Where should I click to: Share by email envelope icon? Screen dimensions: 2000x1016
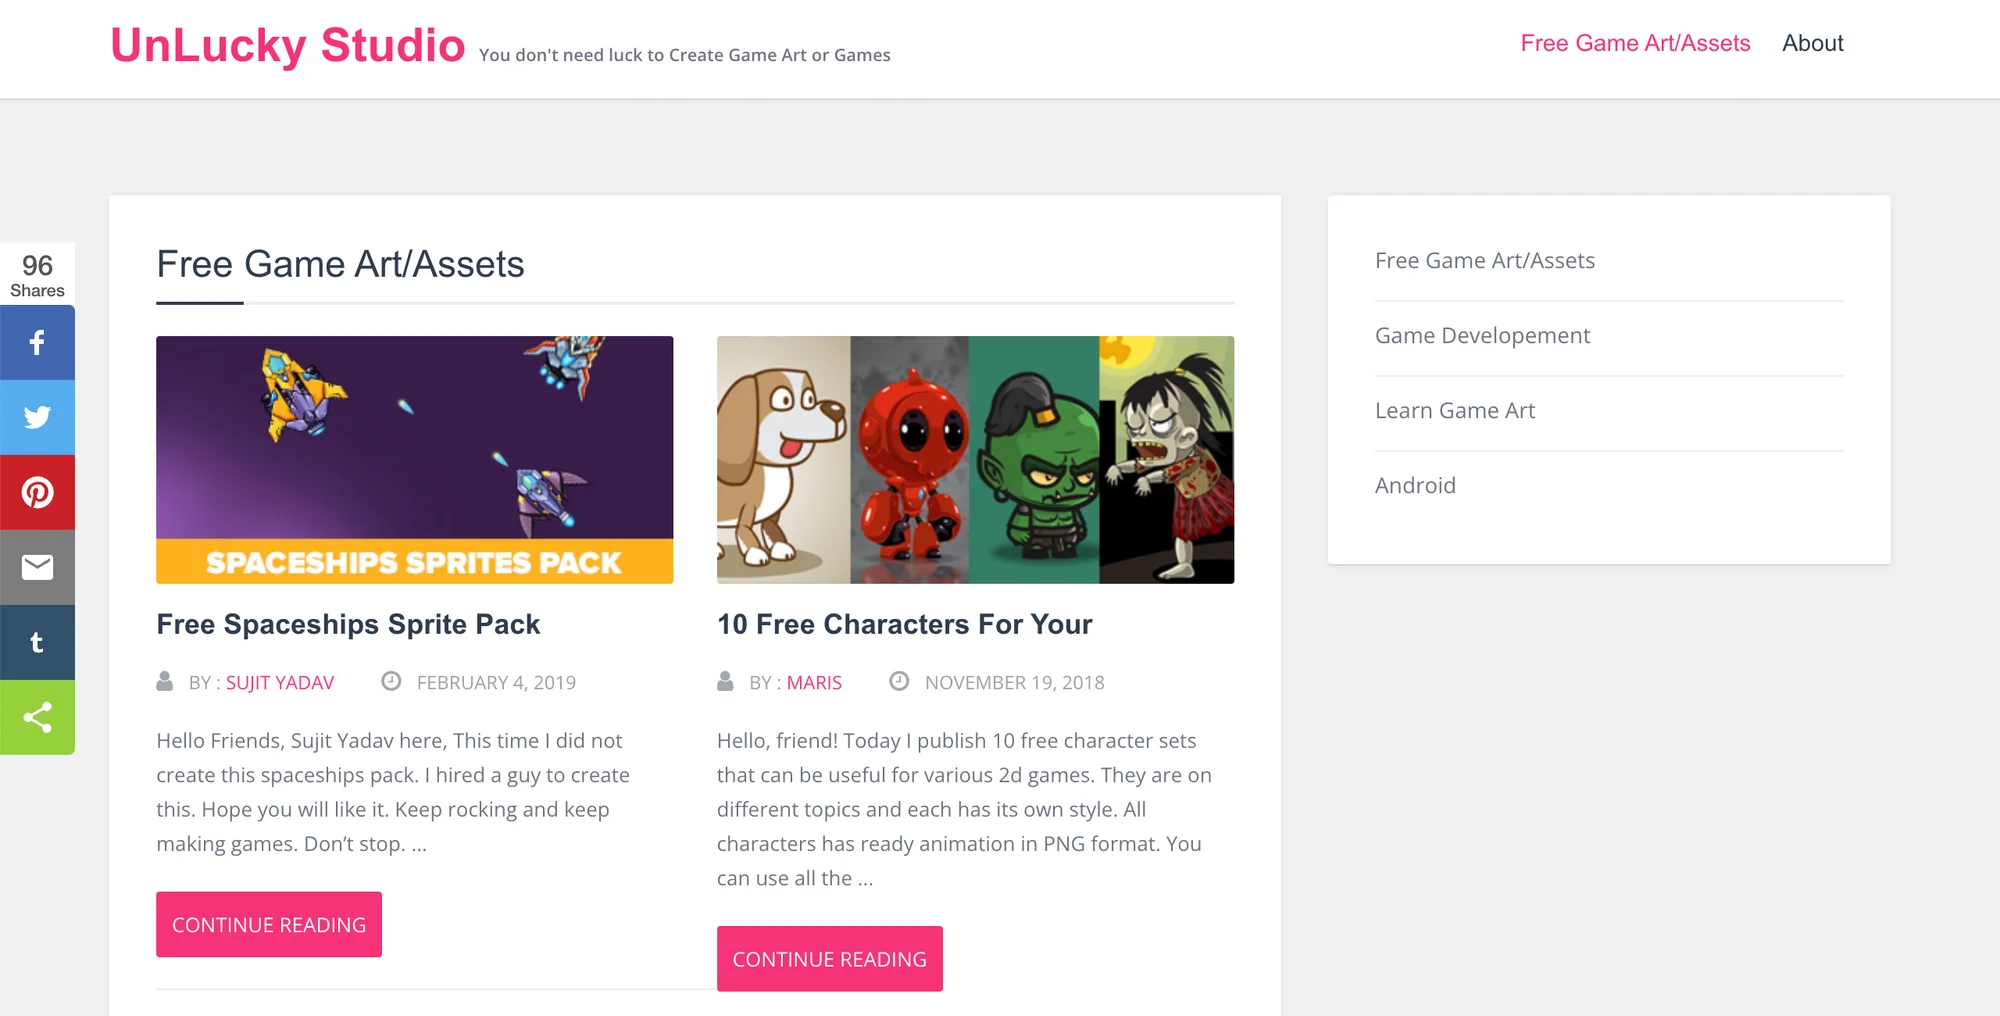pyautogui.click(x=37, y=567)
